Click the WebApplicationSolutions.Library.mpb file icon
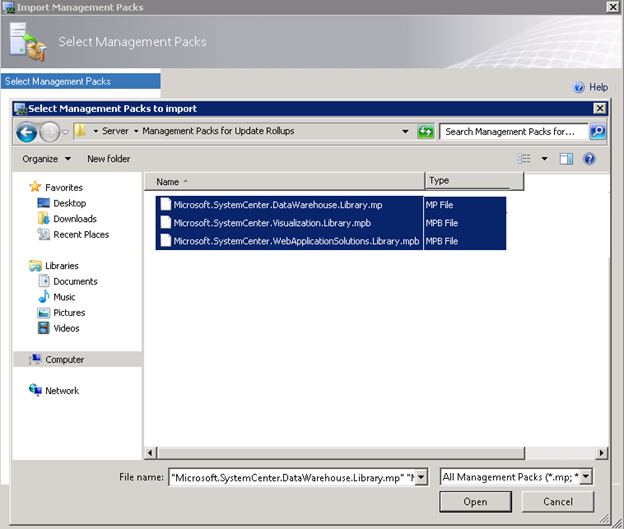 pos(165,240)
